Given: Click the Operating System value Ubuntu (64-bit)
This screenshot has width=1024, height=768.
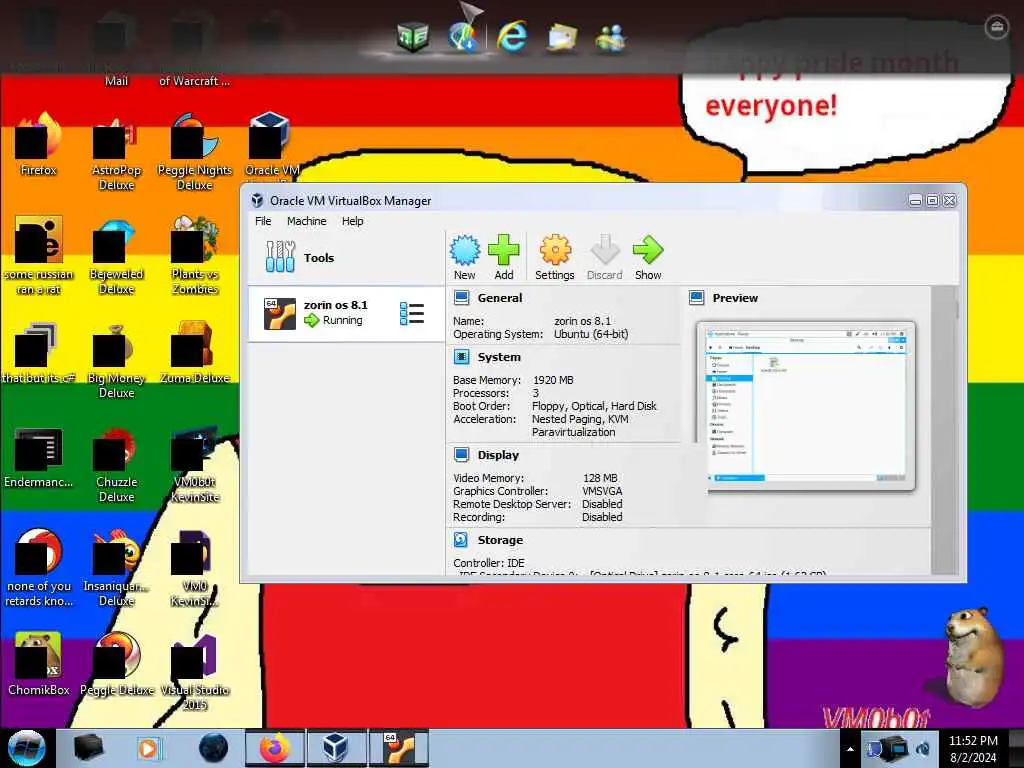Looking at the screenshot, I should click(591, 334).
